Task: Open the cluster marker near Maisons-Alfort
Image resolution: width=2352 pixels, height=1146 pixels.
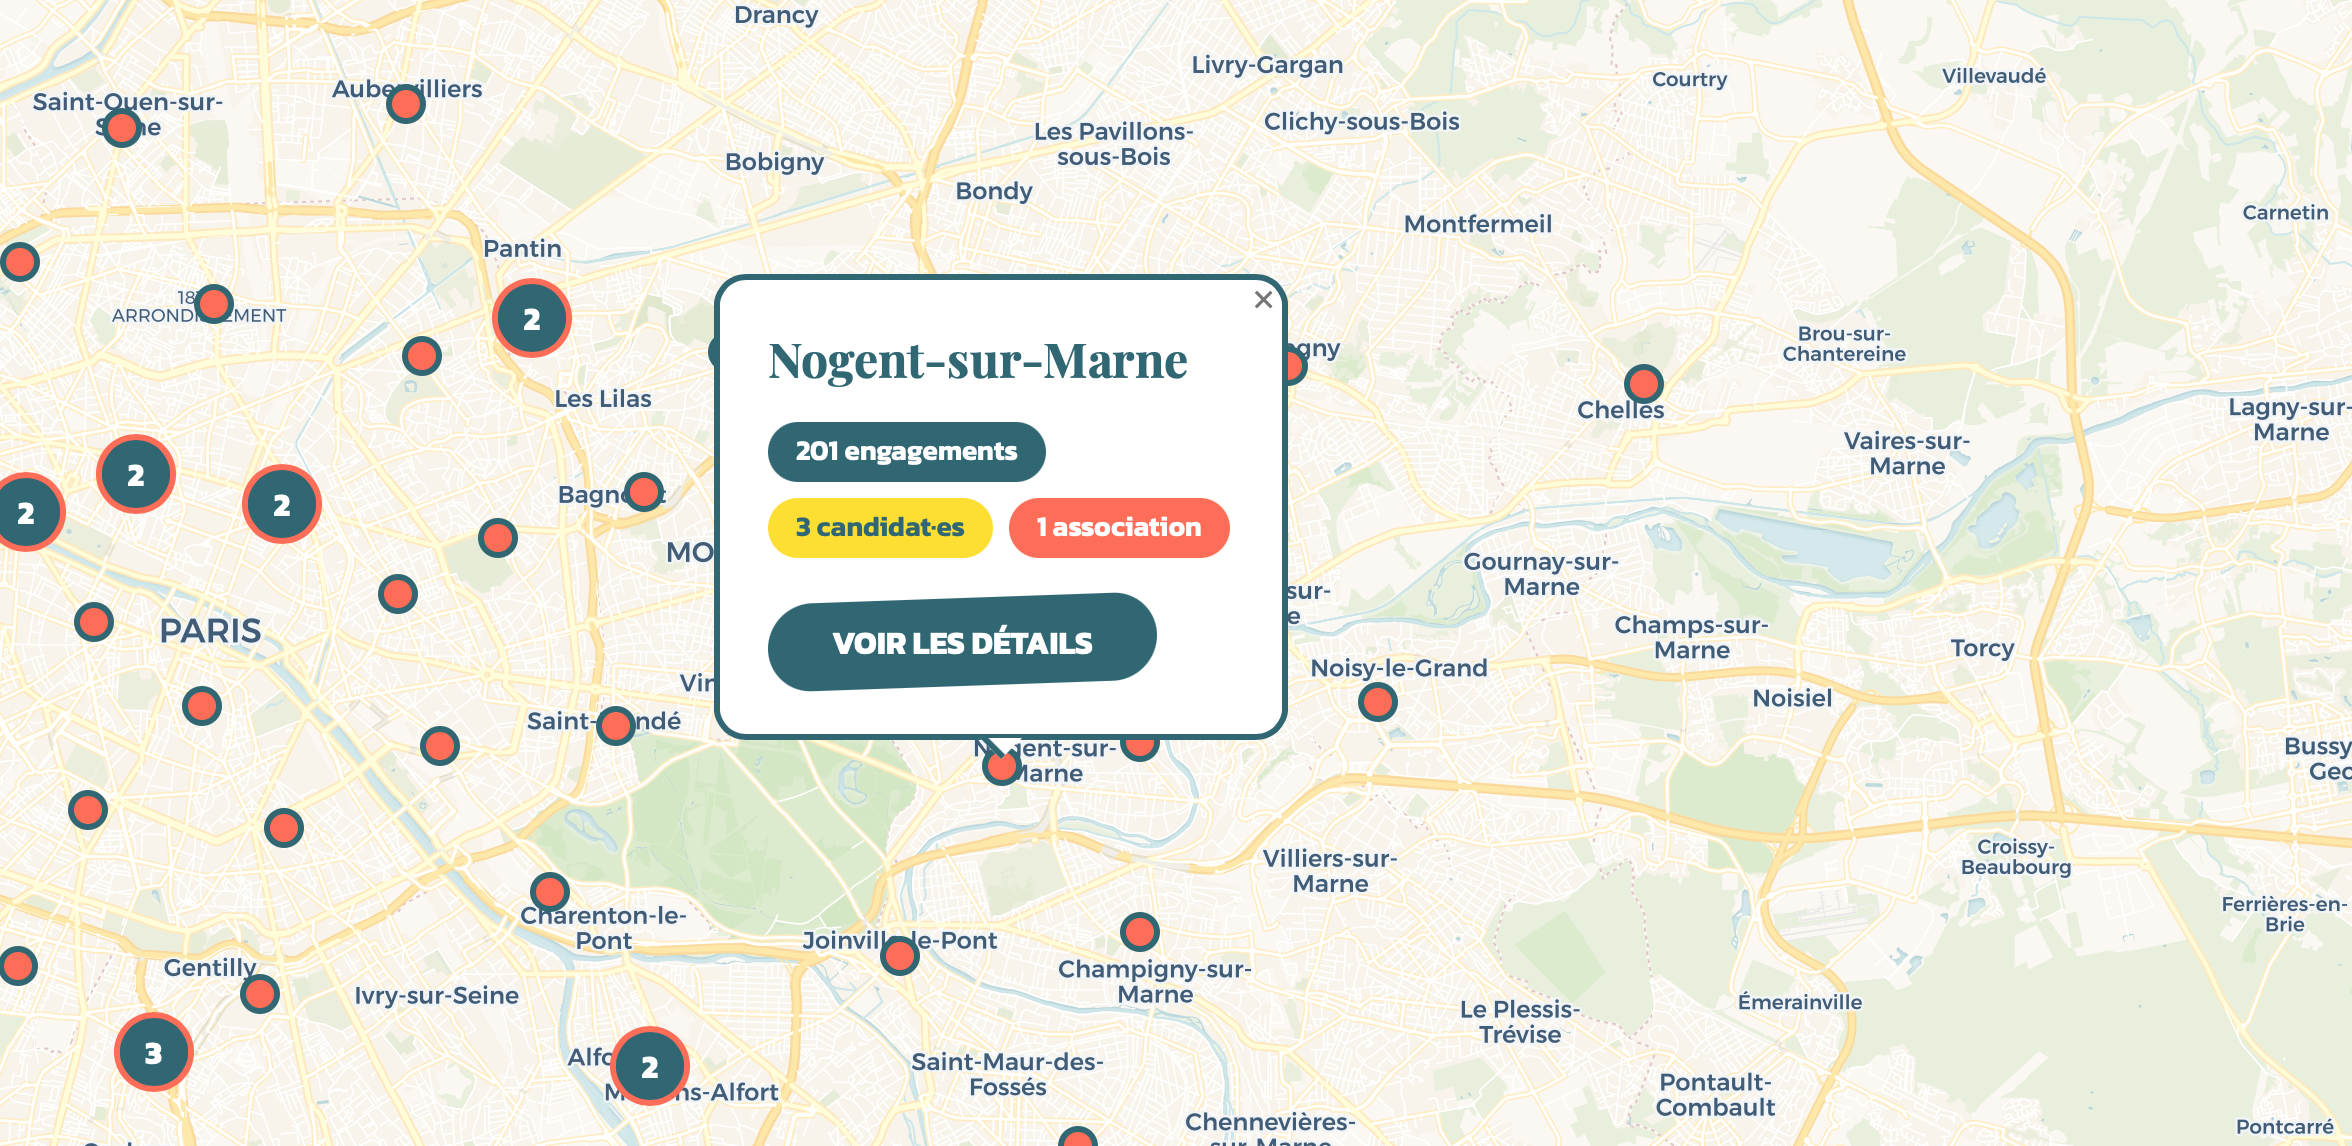Action: pos(650,1066)
